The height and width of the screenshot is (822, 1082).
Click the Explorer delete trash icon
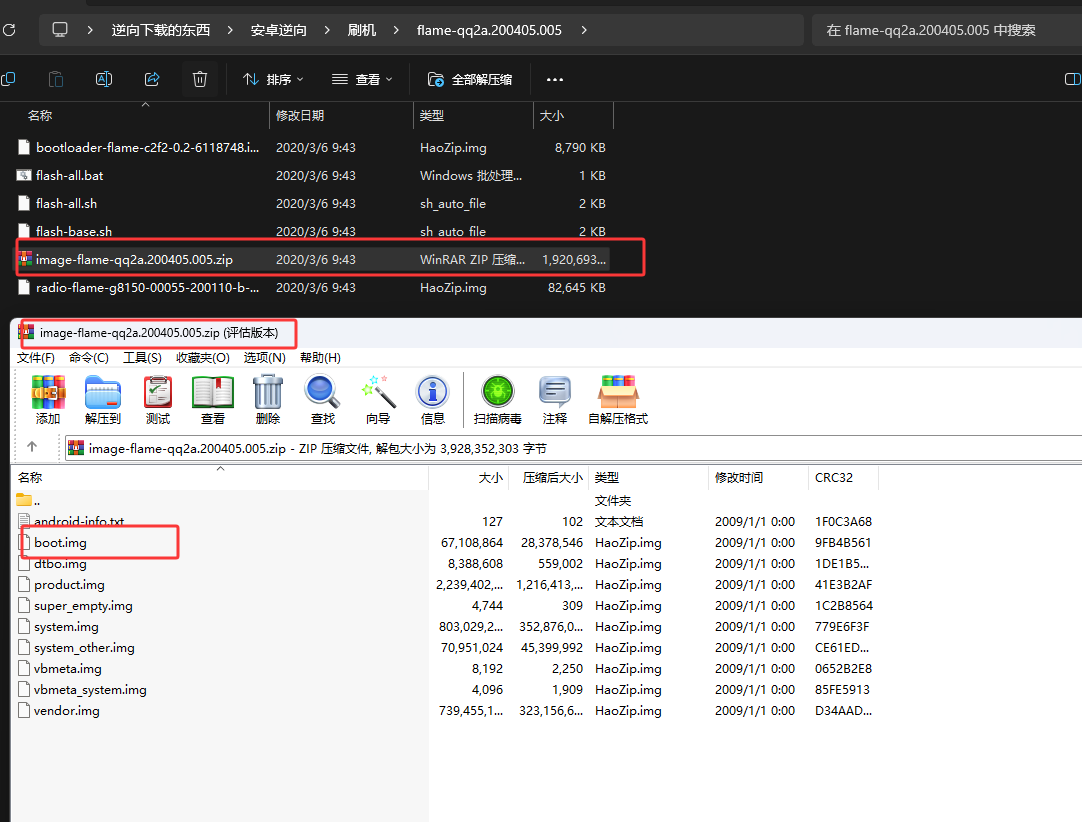(x=200, y=79)
